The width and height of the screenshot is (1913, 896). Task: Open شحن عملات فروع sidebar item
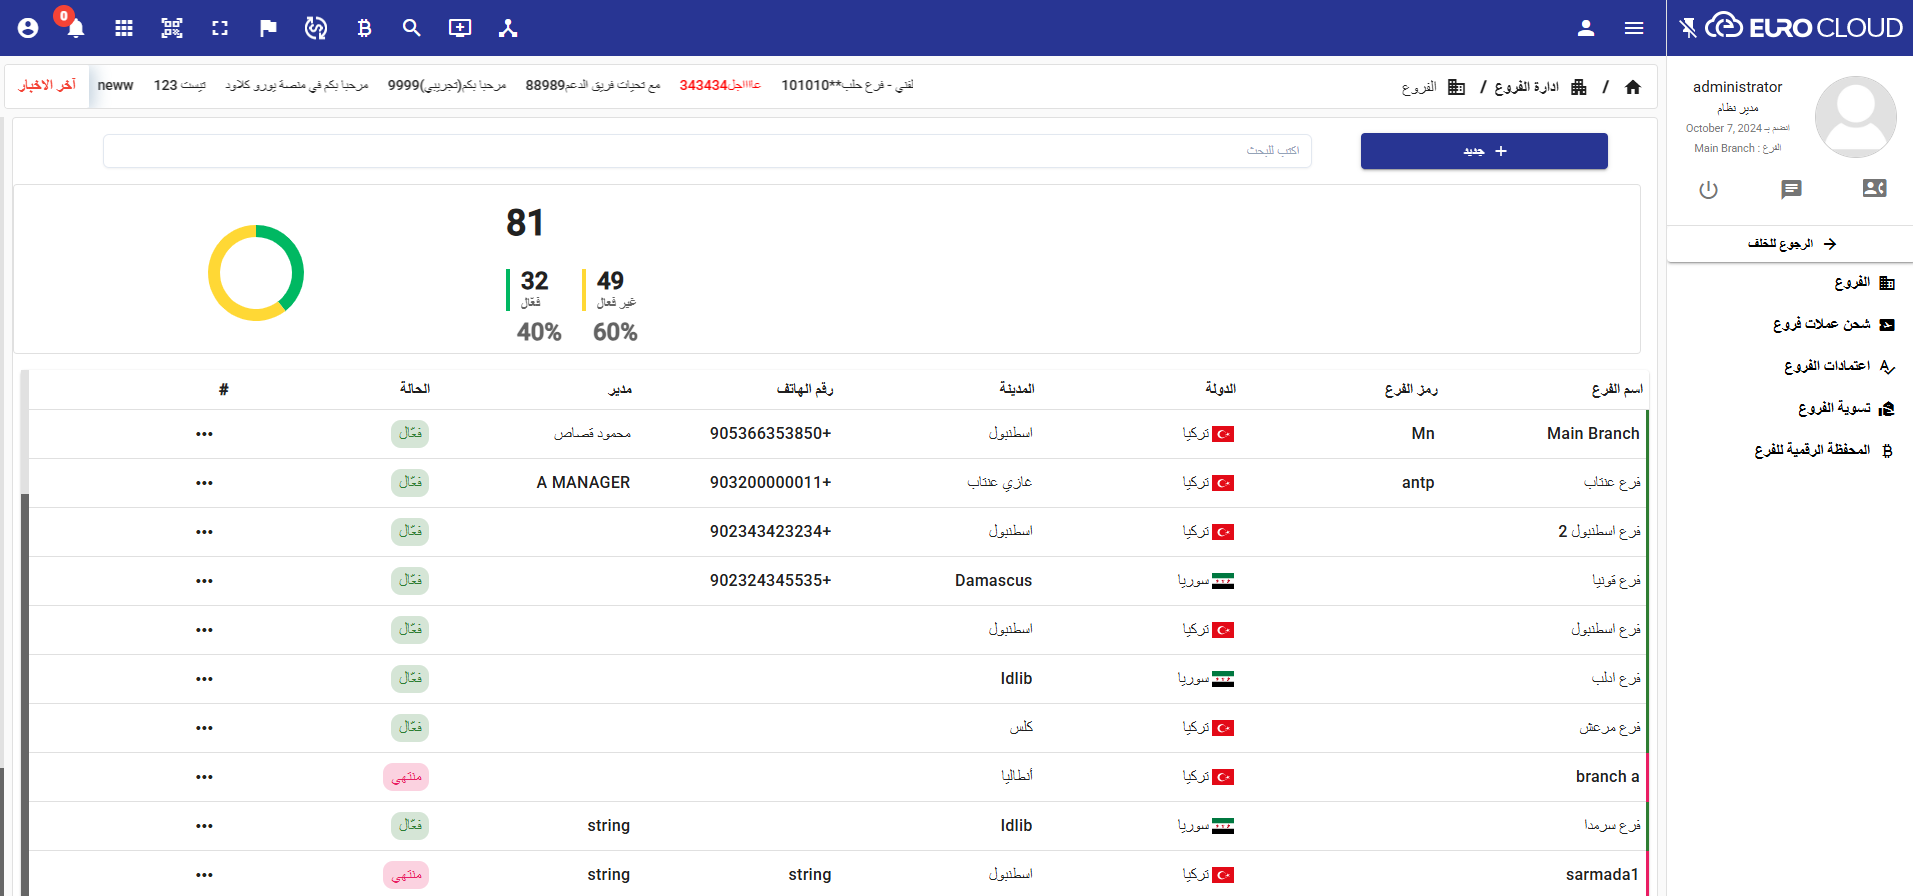[x=1822, y=324]
